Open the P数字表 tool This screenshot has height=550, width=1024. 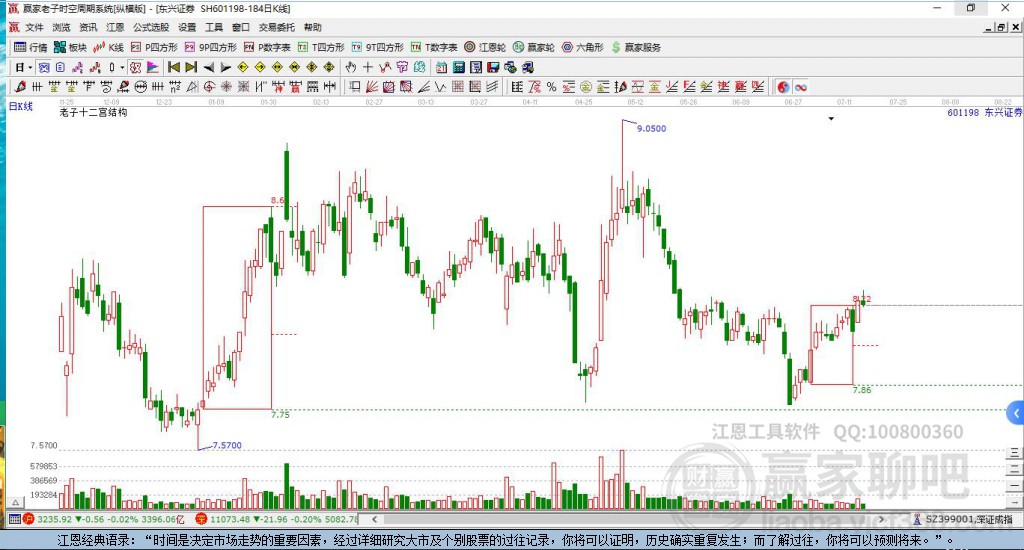(267, 47)
